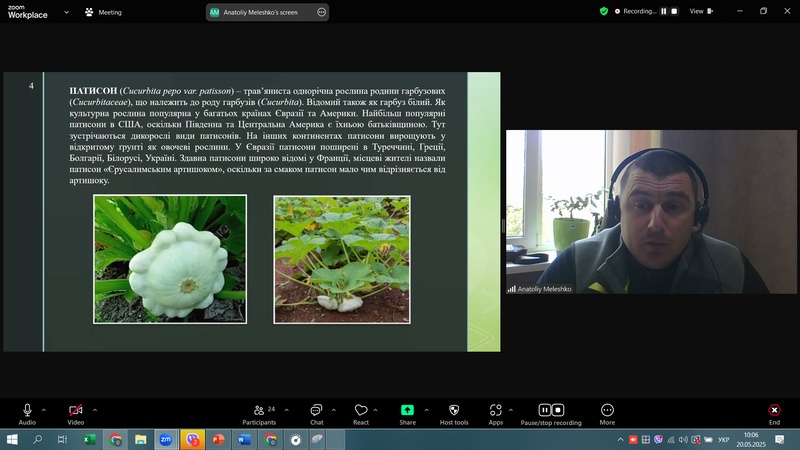The height and width of the screenshot is (450, 800).
Task: Stop recording in the bottom toolbar
Action: pos(558,410)
